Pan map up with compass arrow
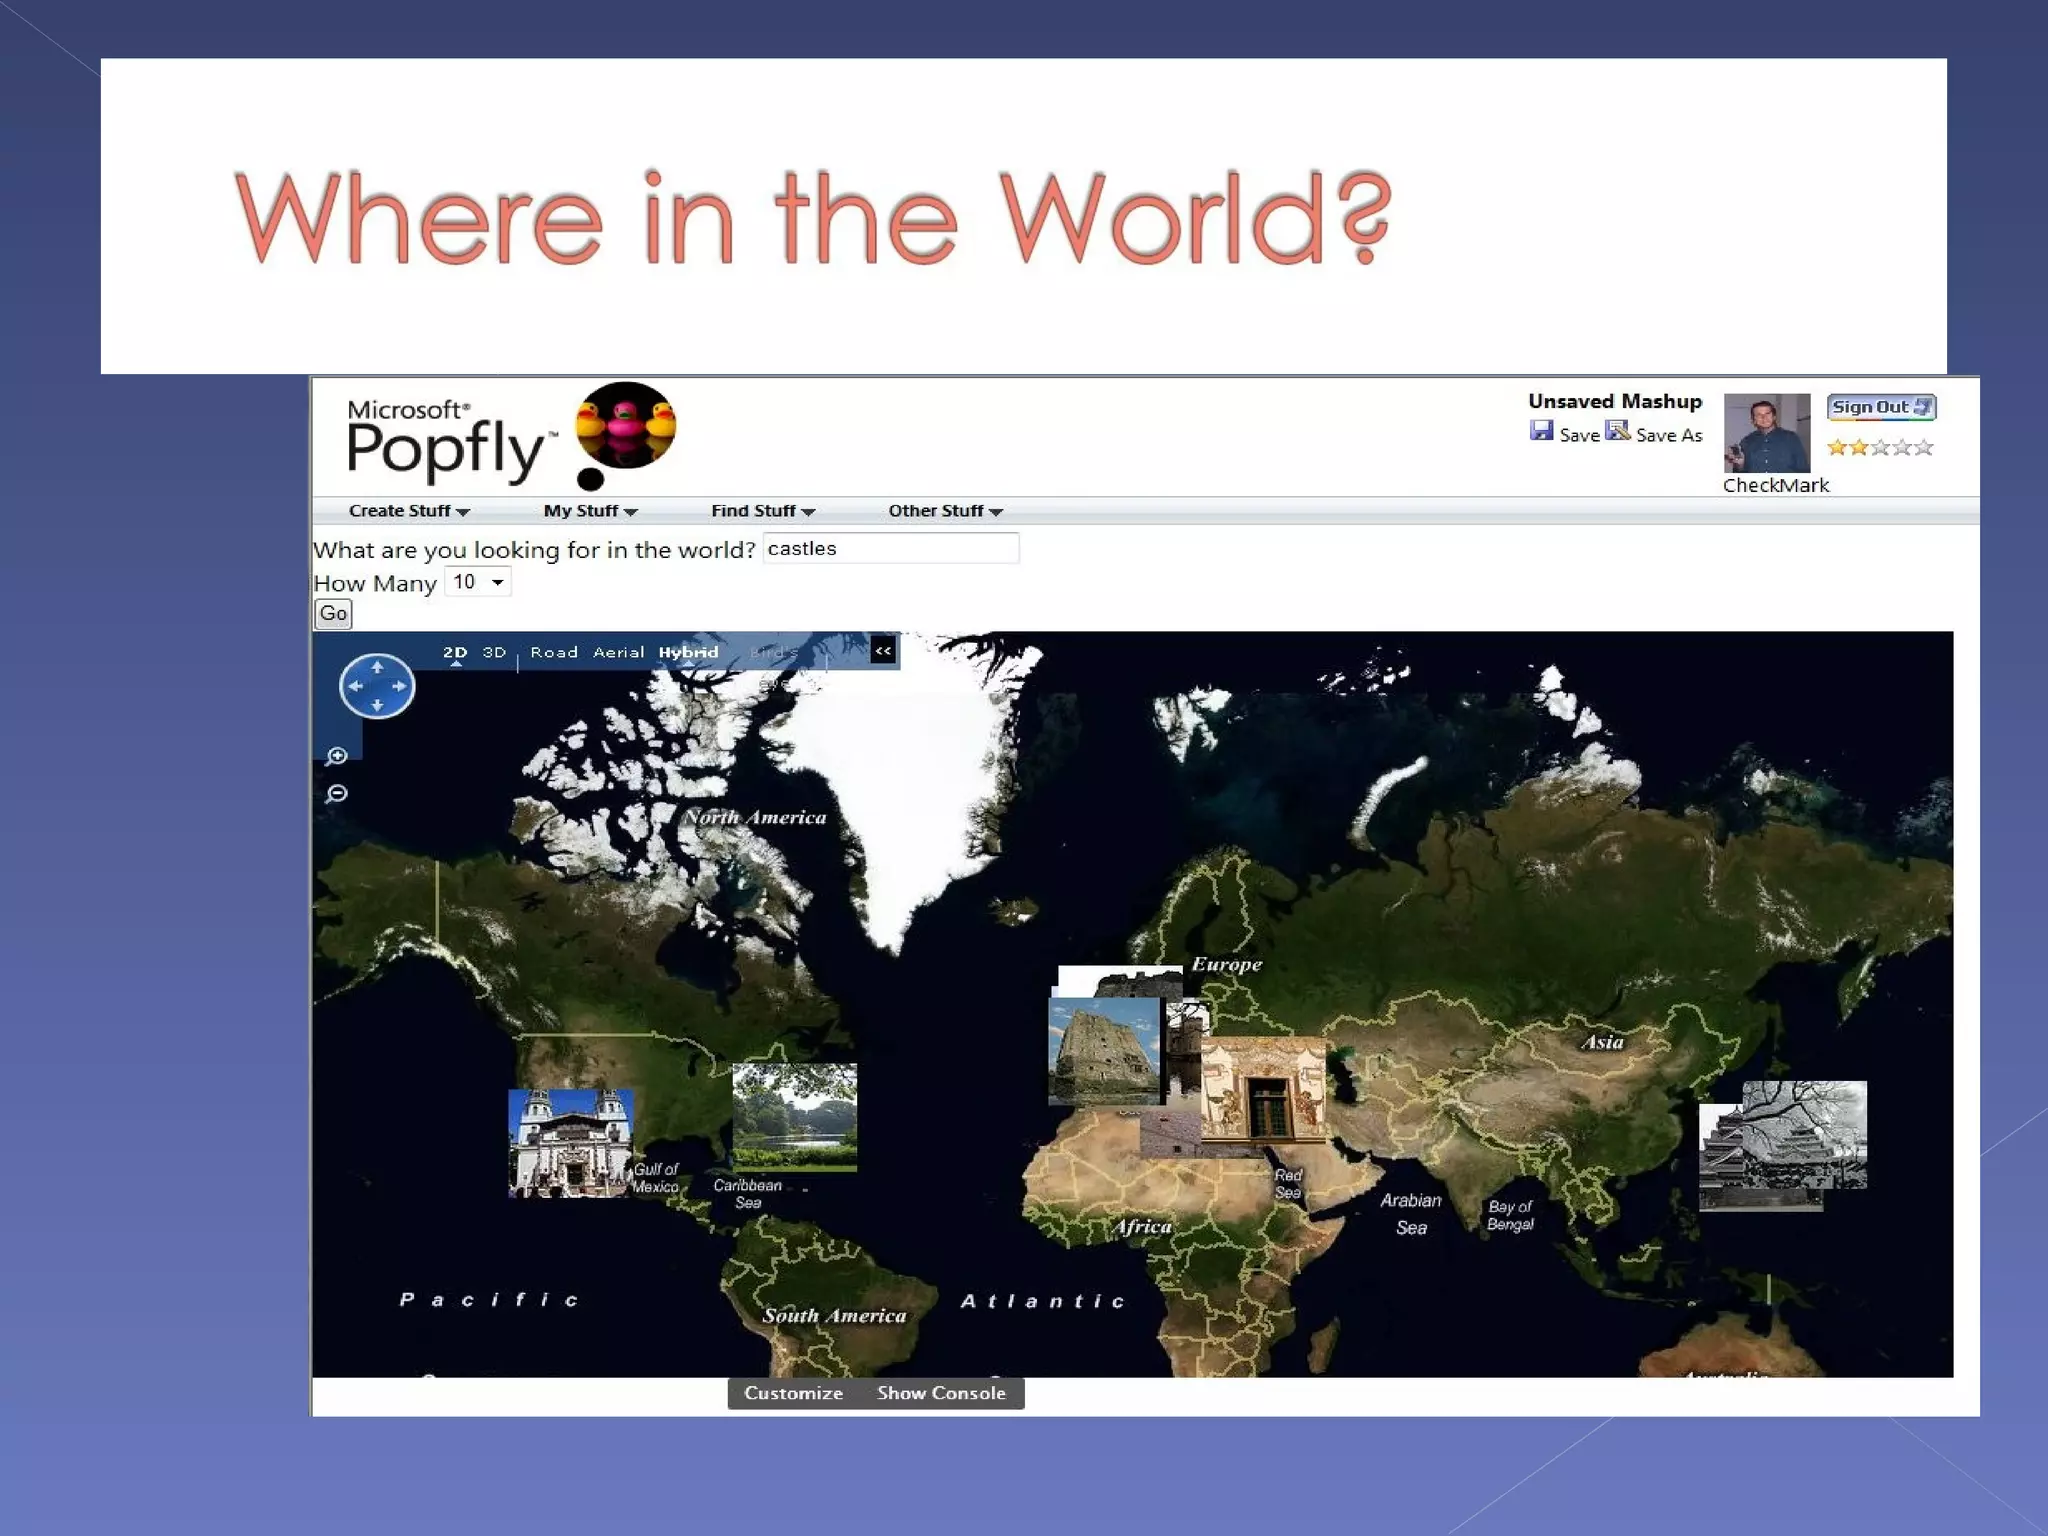 (x=377, y=666)
